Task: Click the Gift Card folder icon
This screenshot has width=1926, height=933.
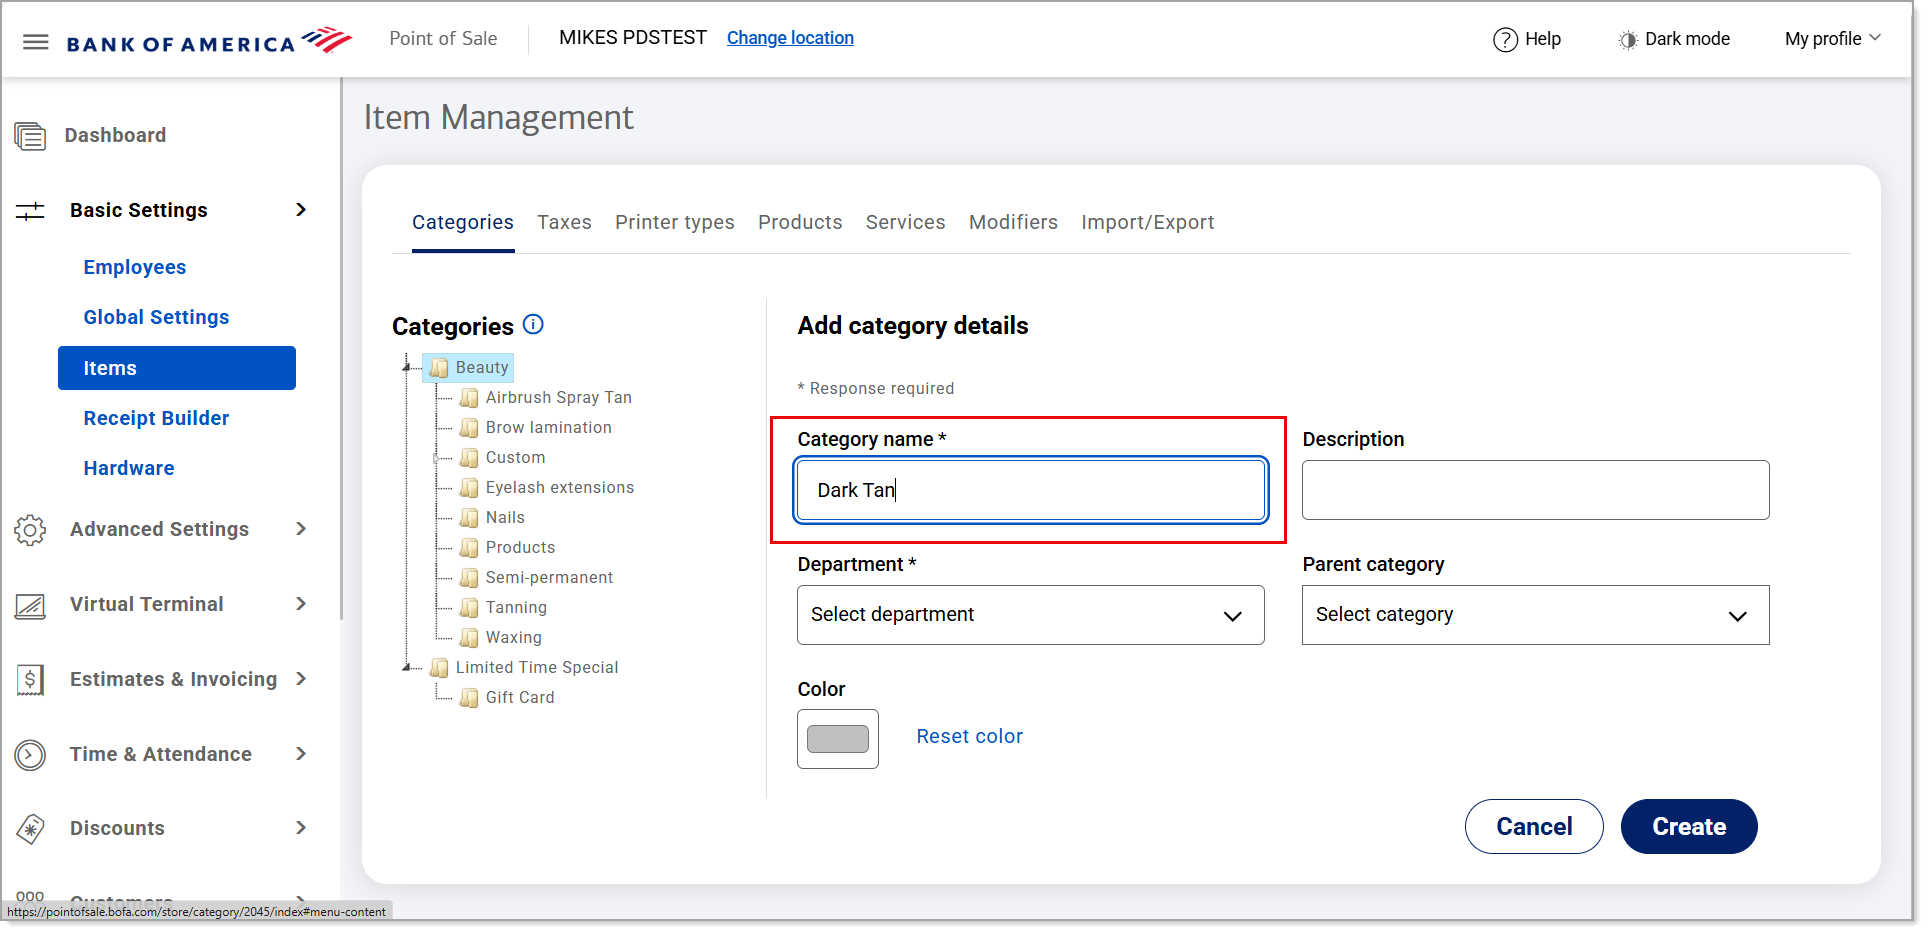Action: click(x=469, y=698)
